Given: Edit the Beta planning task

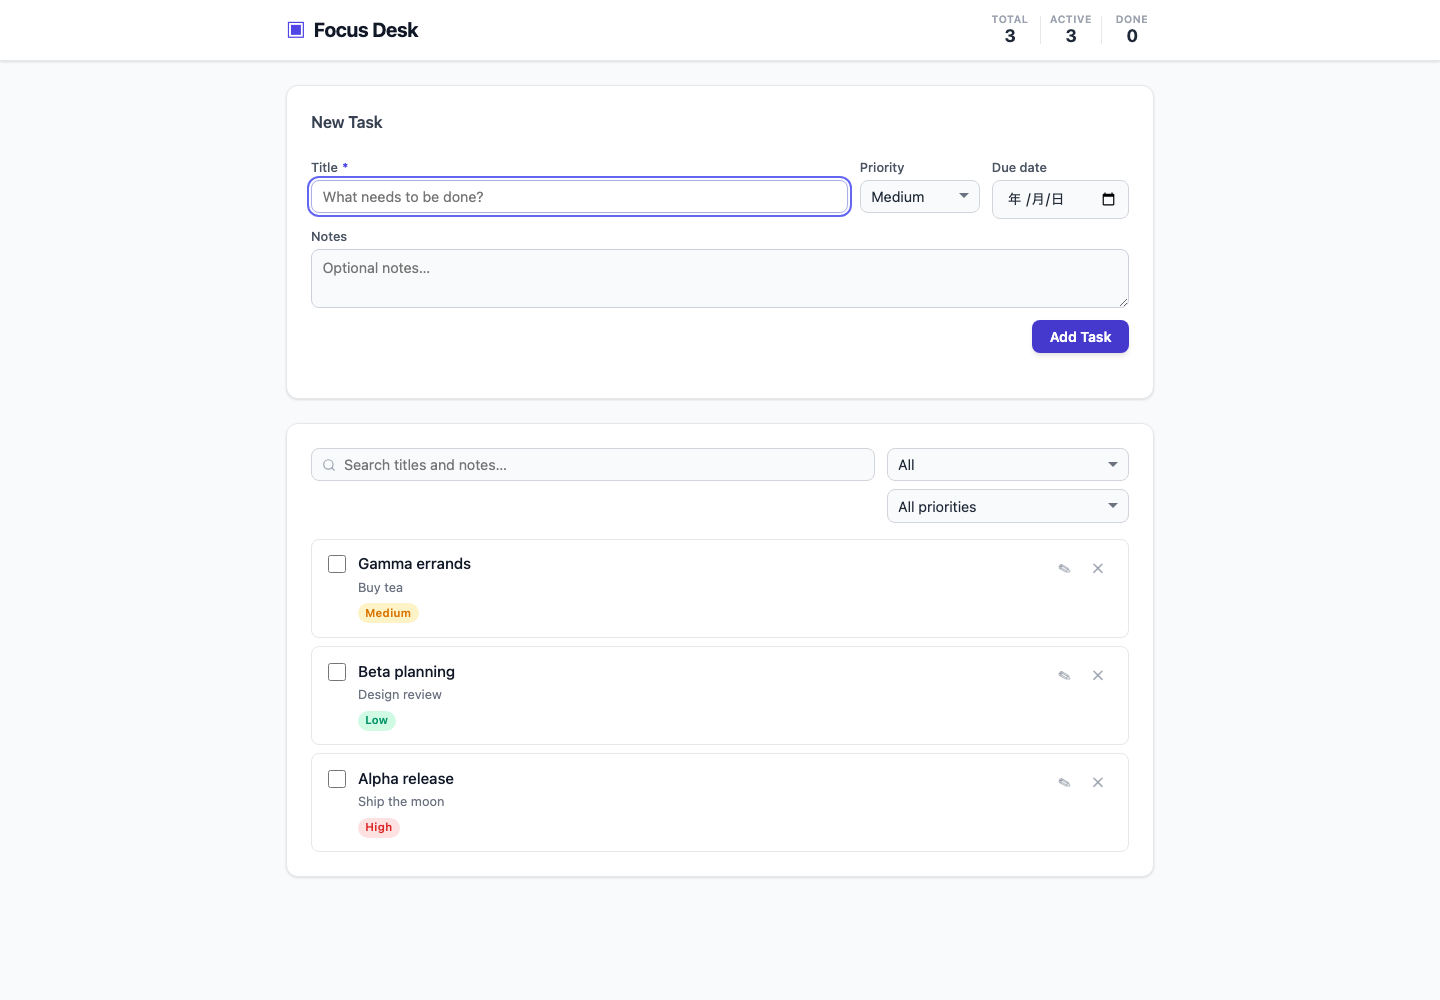Looking at the screenshot, I should [1064, 675].
